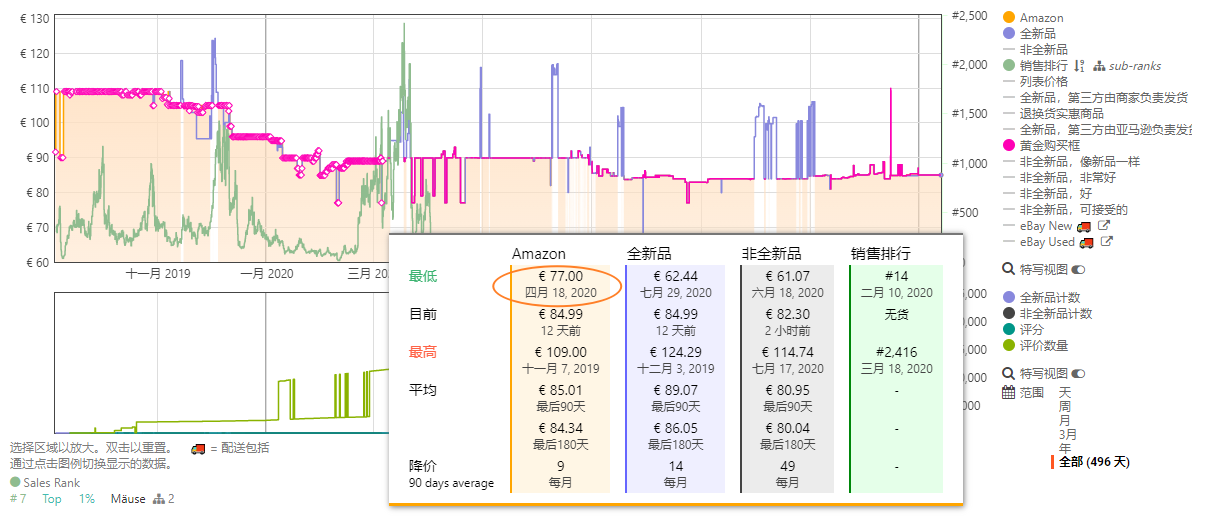Click the eBay New truck icon
Viewport: 1205px width, 521px height.
(x=1083, y=226)
